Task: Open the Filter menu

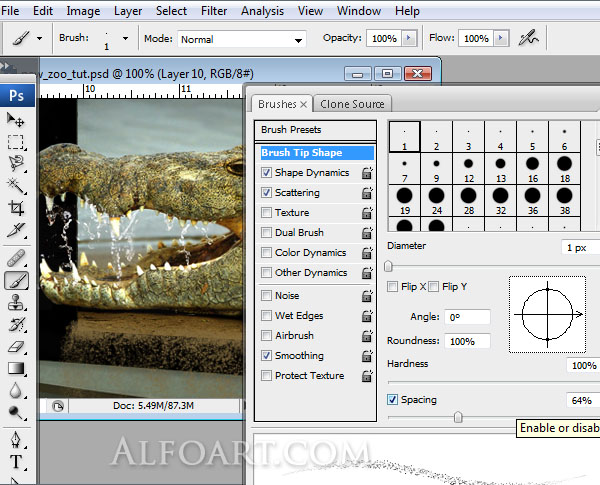Action: [x=214, y=11]
